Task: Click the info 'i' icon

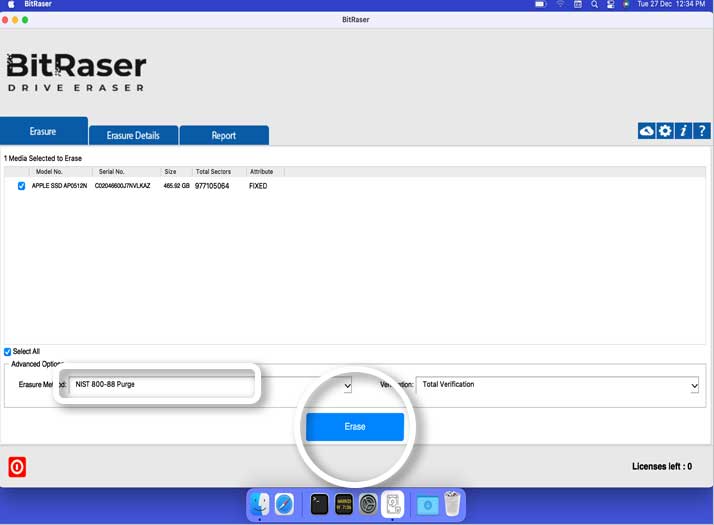Action: (683, 131)
